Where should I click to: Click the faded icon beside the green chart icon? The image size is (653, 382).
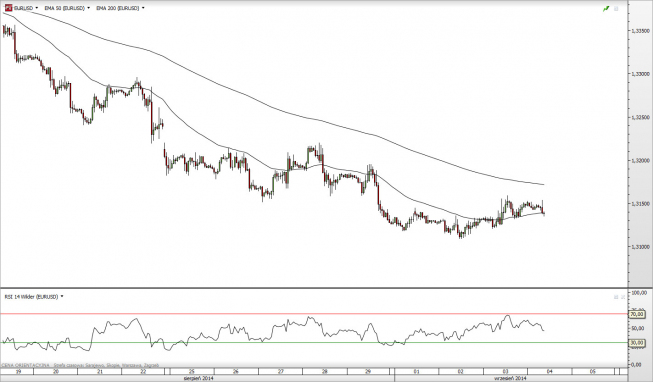(616, 8)
